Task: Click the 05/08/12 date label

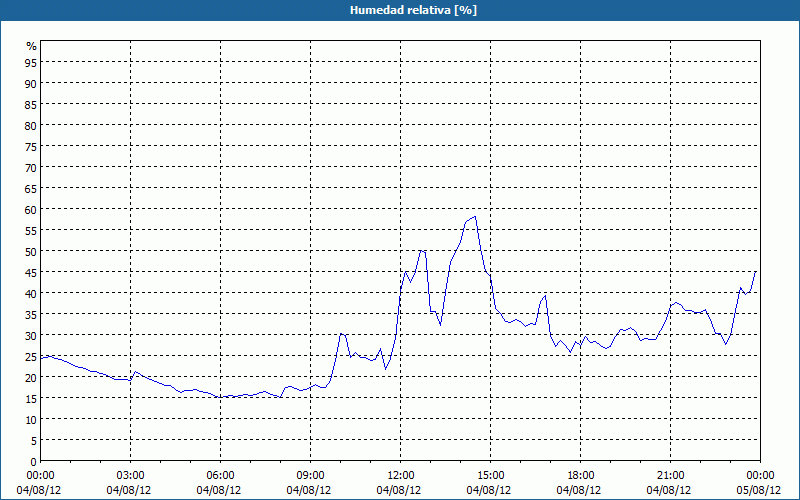Action: [759, 490]
